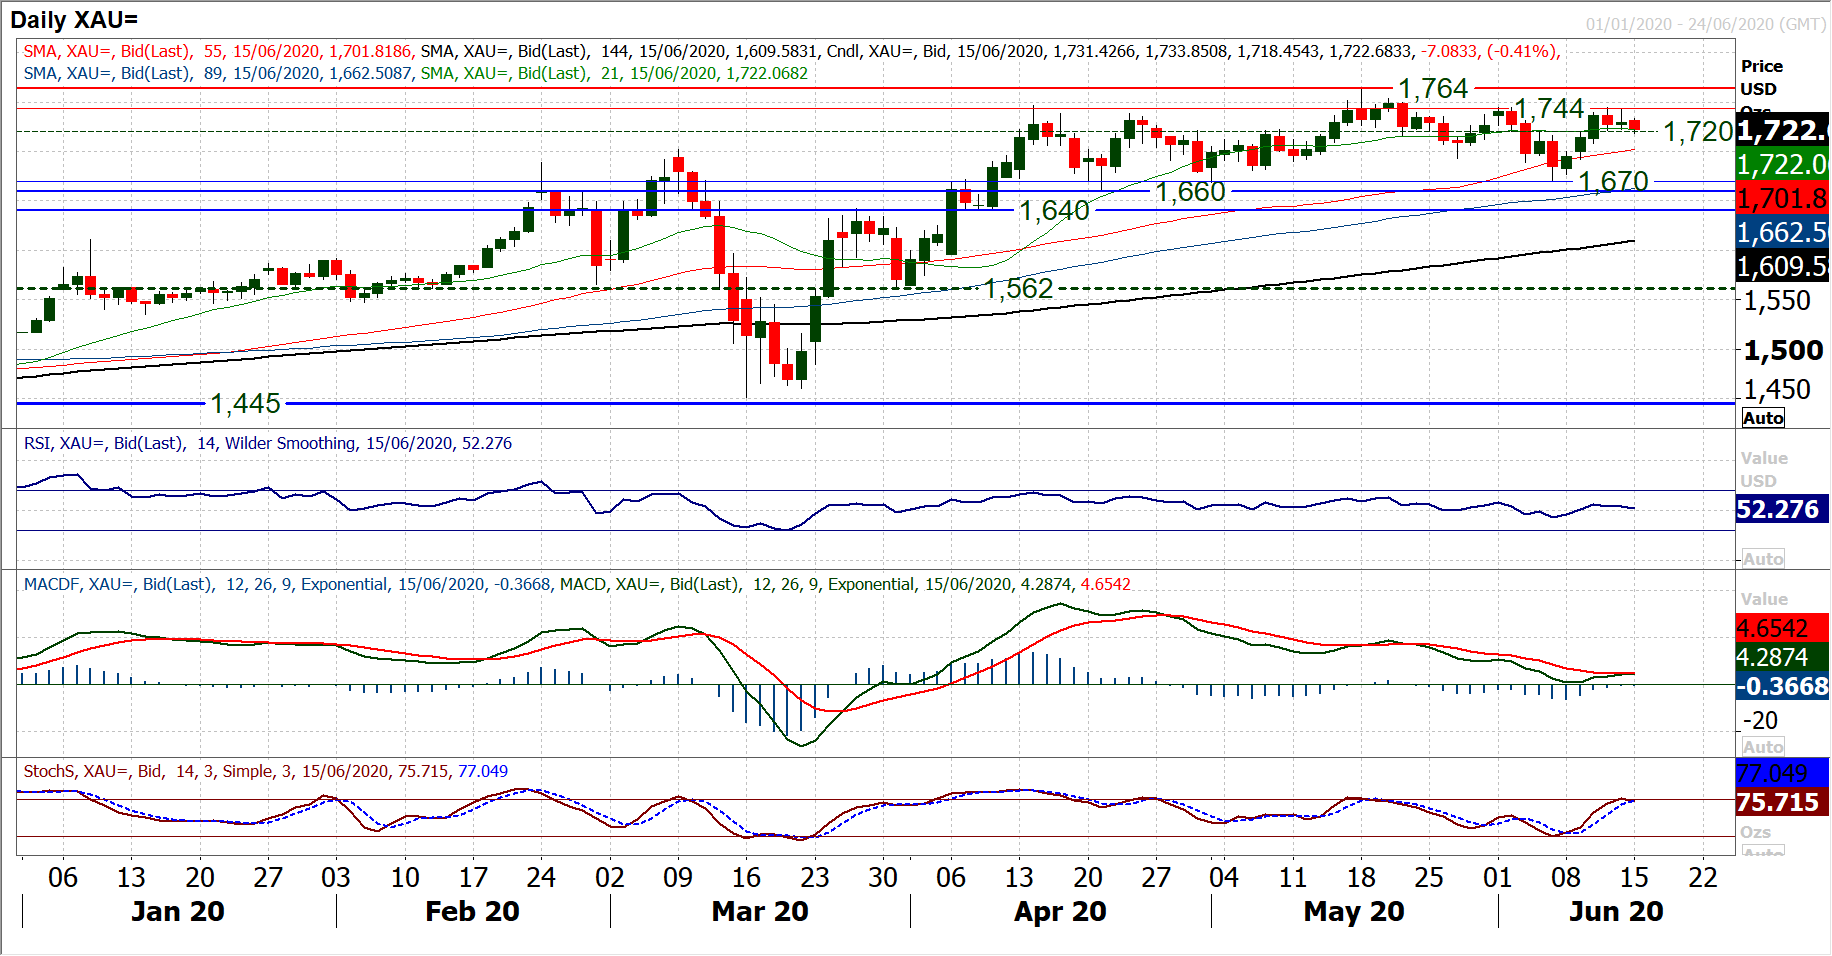Select the MACD histogram value tag -0.3668

1781,686
